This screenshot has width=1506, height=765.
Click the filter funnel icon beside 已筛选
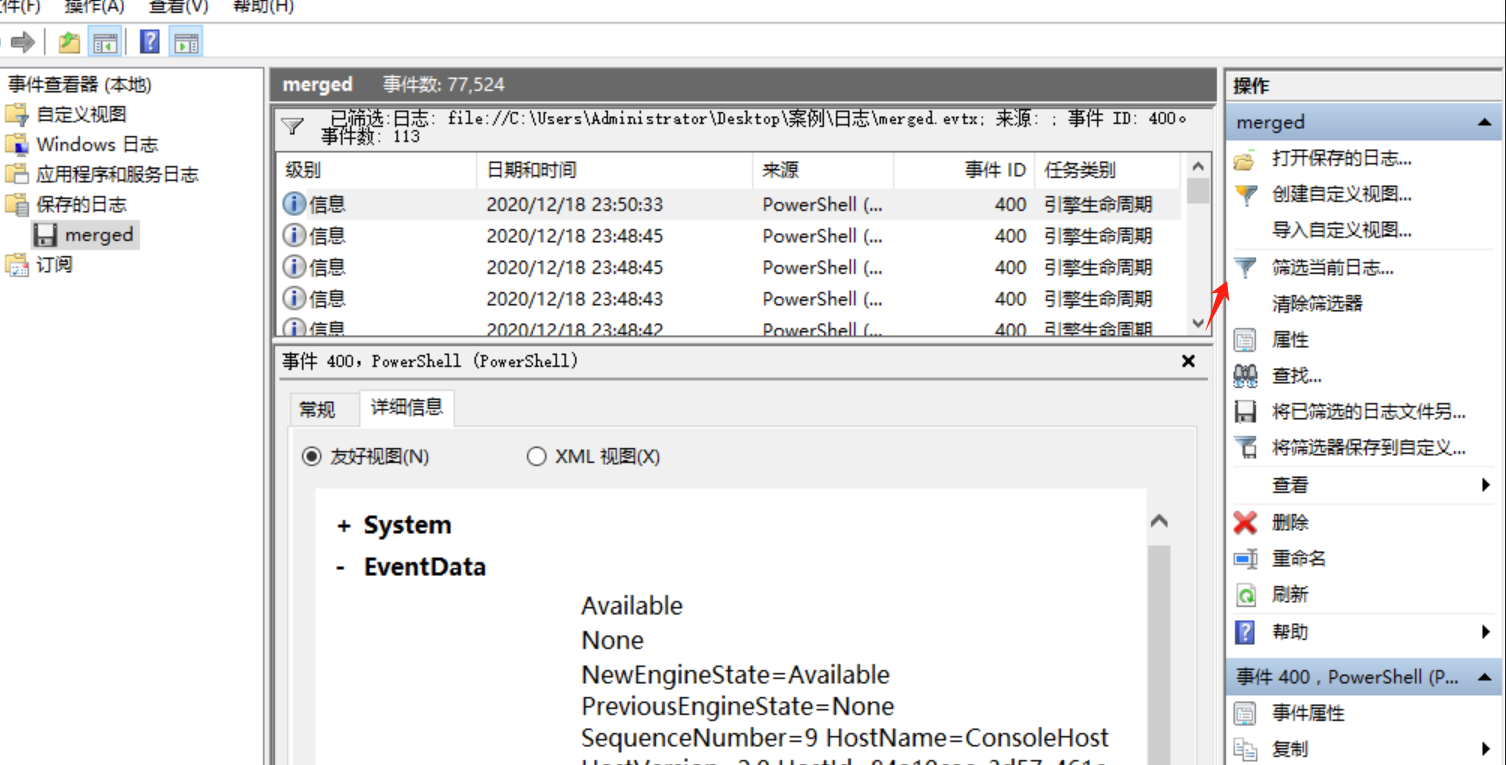[292, 126]
